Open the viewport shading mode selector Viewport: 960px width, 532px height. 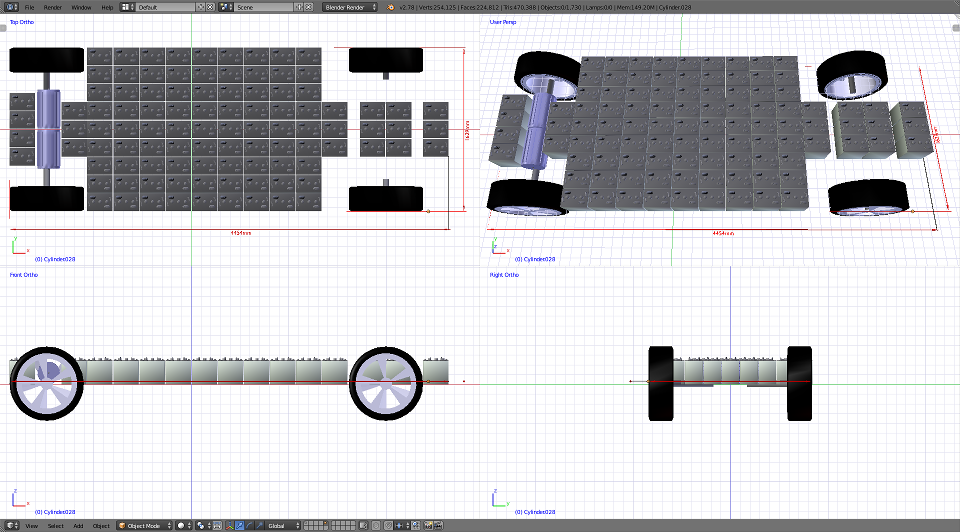(x=183, y=525)
